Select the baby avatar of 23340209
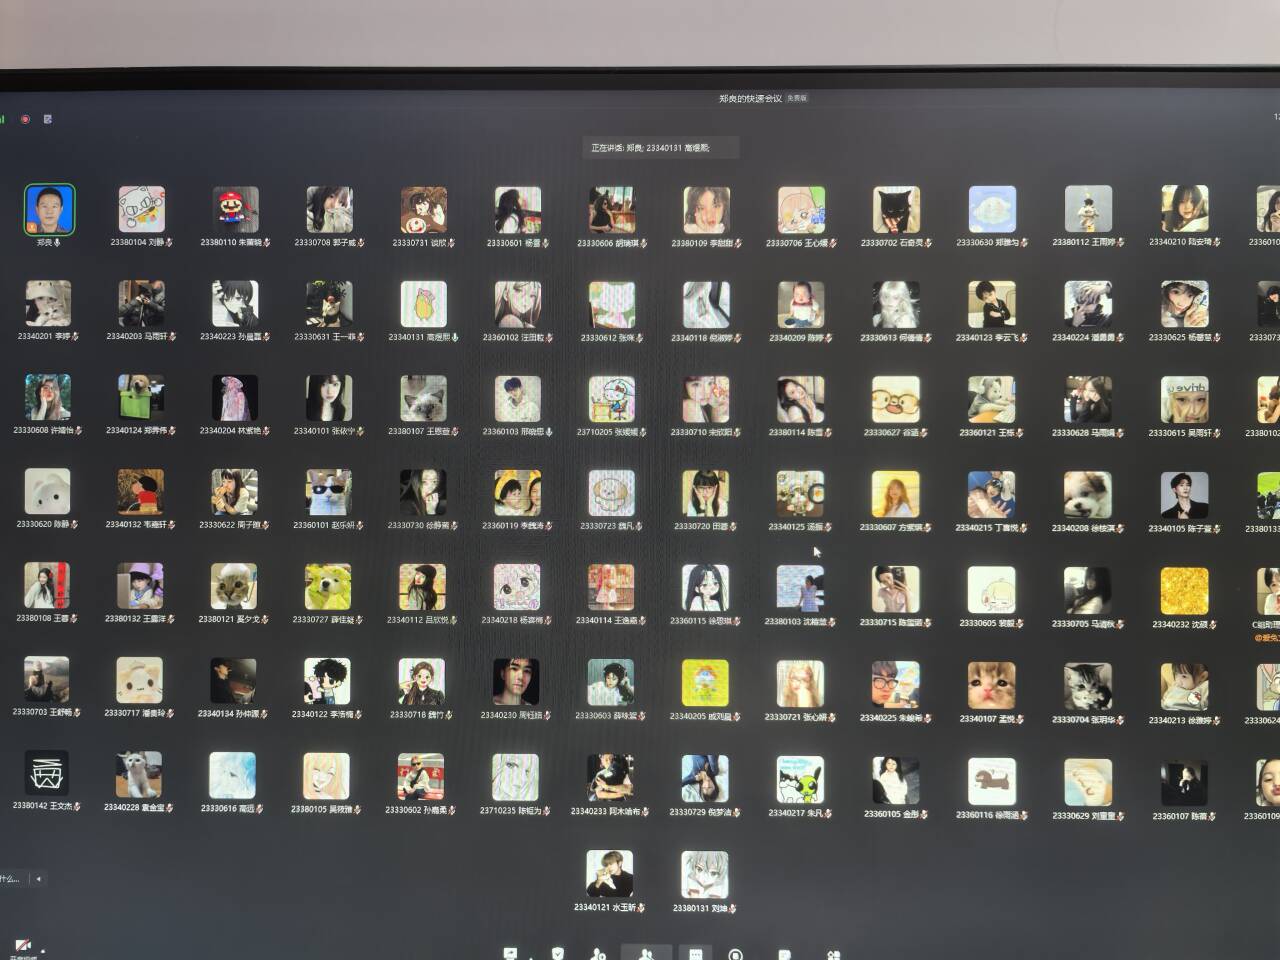This screenshot has width=1280, height=960. tap(801, 305)
